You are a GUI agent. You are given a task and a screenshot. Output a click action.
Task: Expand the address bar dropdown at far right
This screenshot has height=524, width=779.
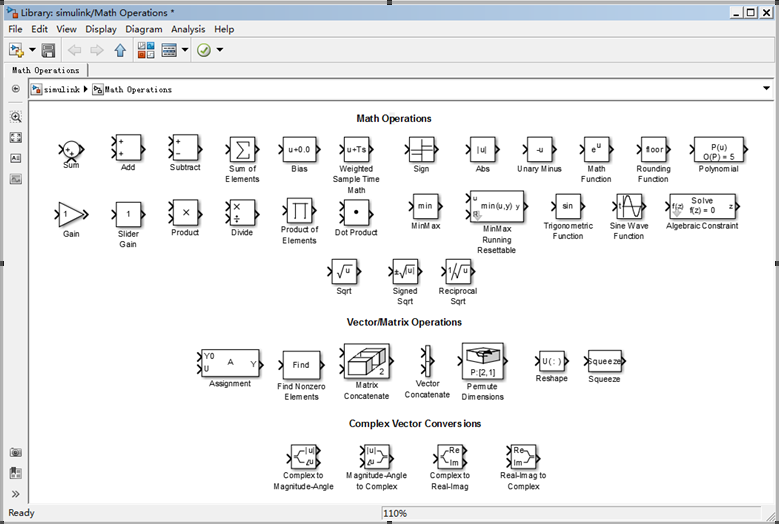(766, 89)
